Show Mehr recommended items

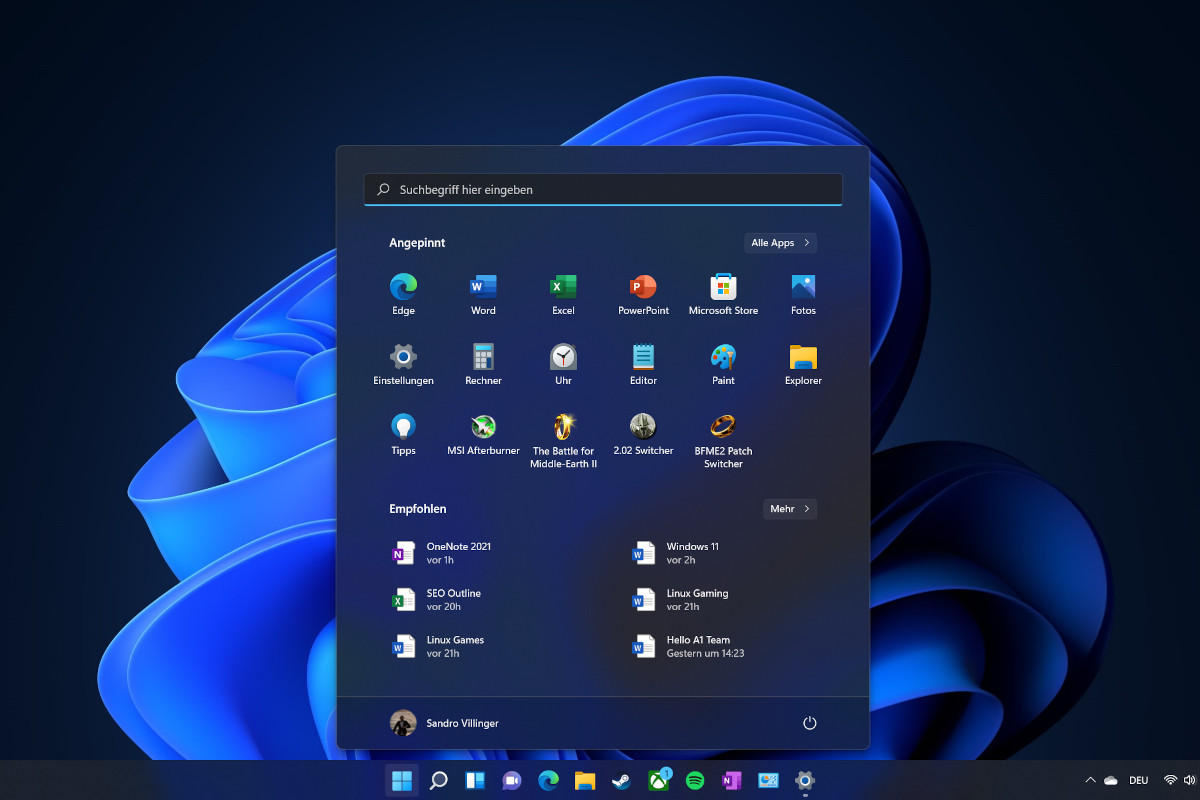coord(790,509)
